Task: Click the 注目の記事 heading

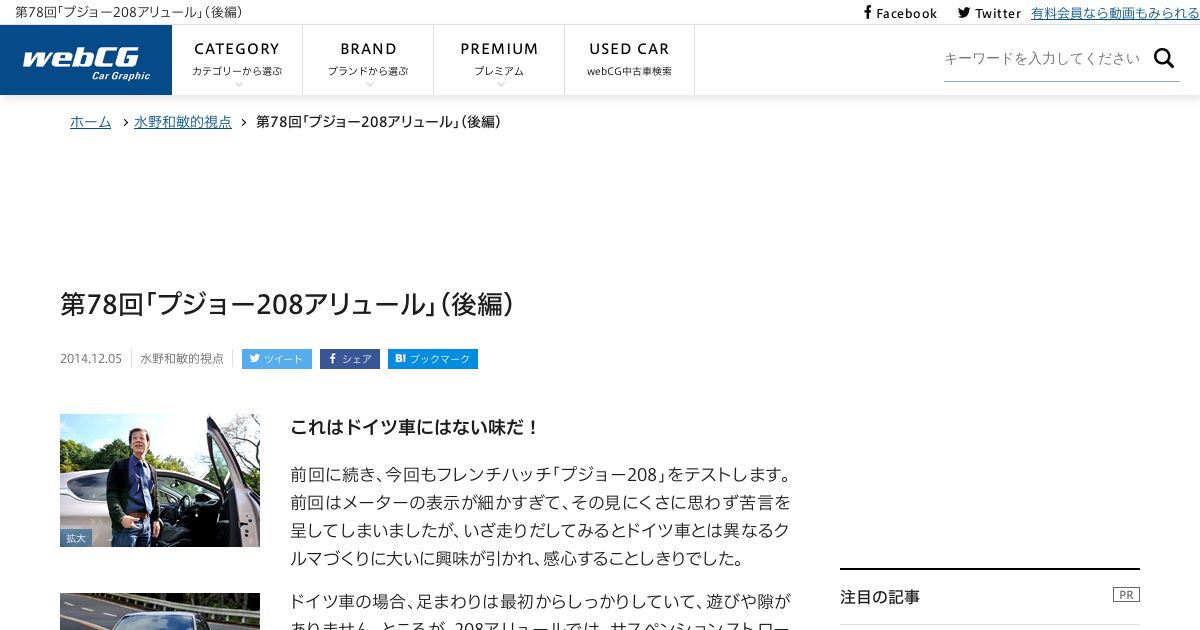Action: (880, 597)
